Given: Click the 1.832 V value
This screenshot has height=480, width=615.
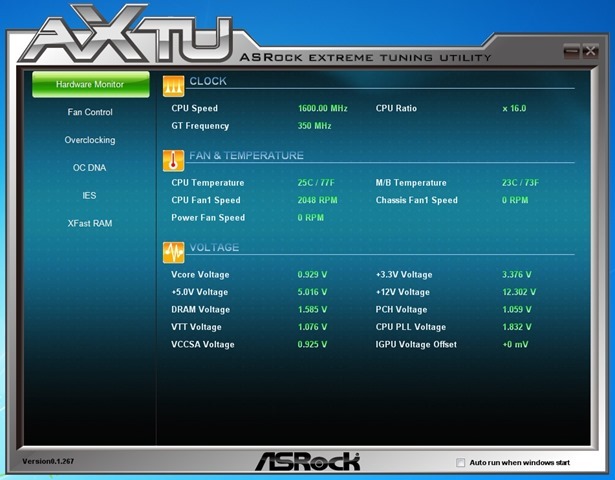Looking at the screenshot, I should (x=517, y=327).
